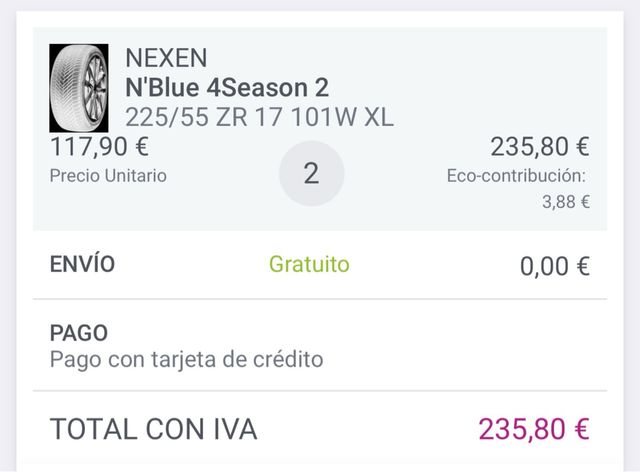Click the product line total 235,80 € in the tire card
The height and width of the screenshot is (472, 640).
[x=539, y=147]
